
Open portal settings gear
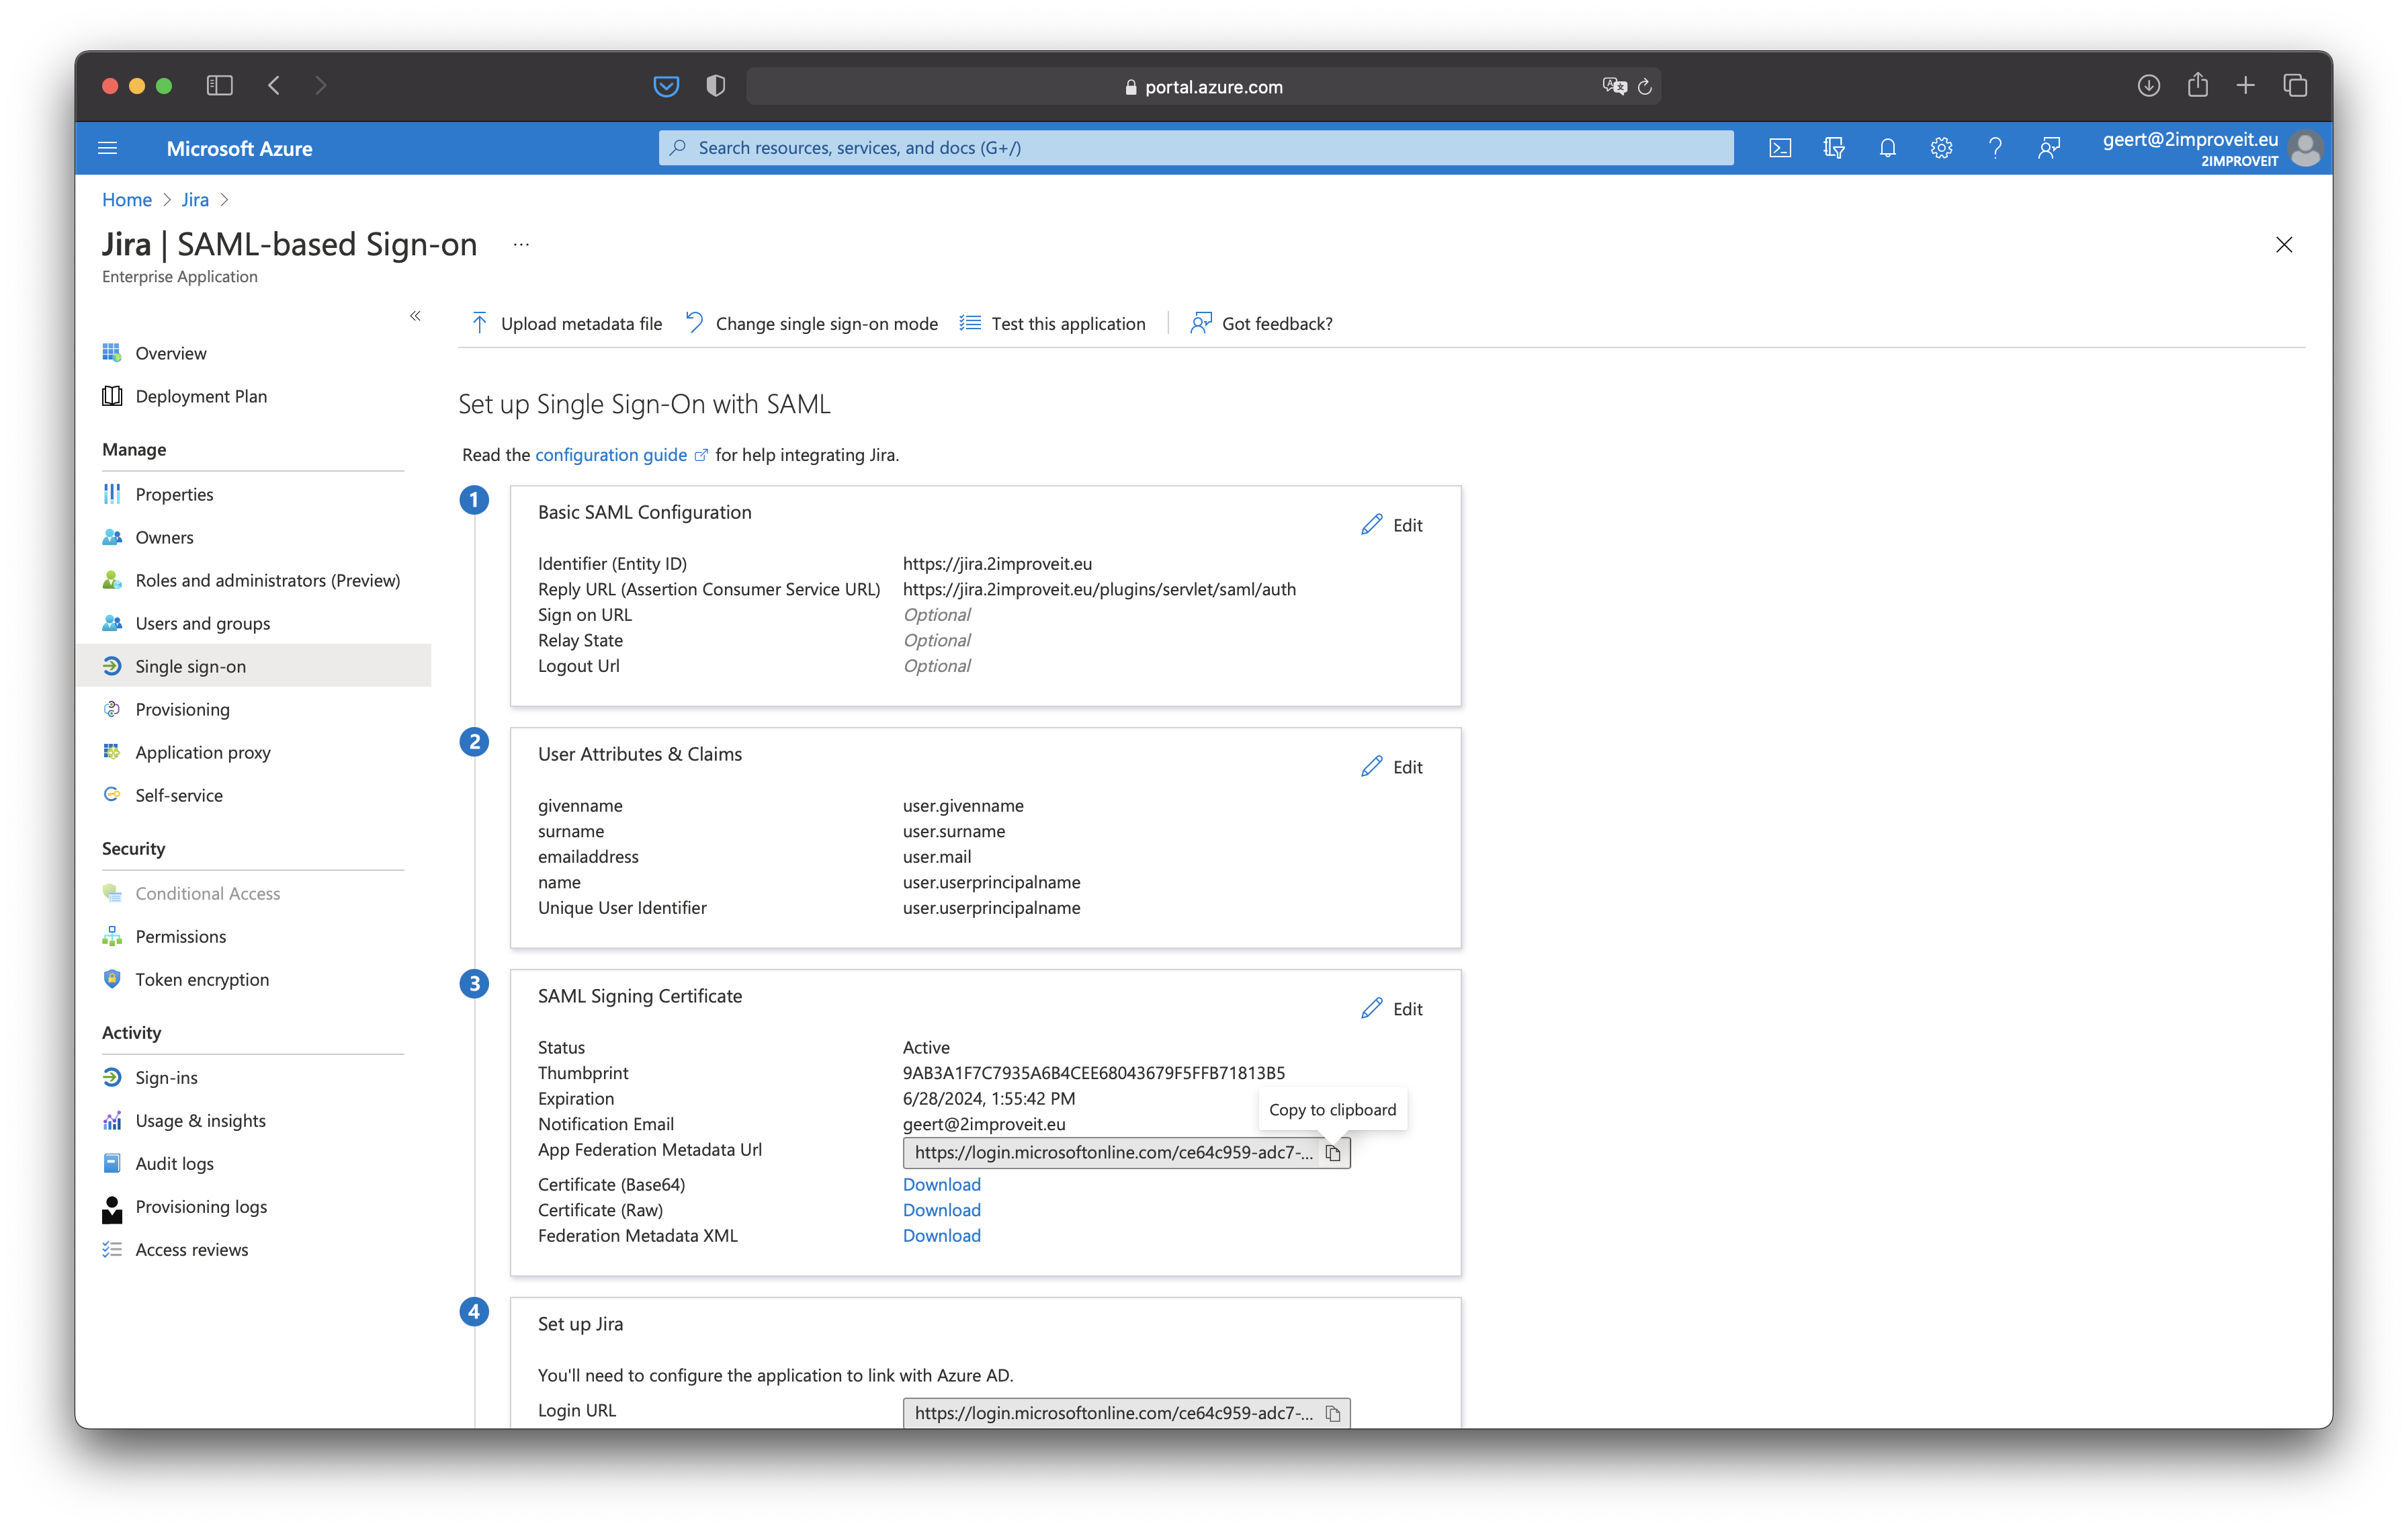click(x=1941, y=148)
